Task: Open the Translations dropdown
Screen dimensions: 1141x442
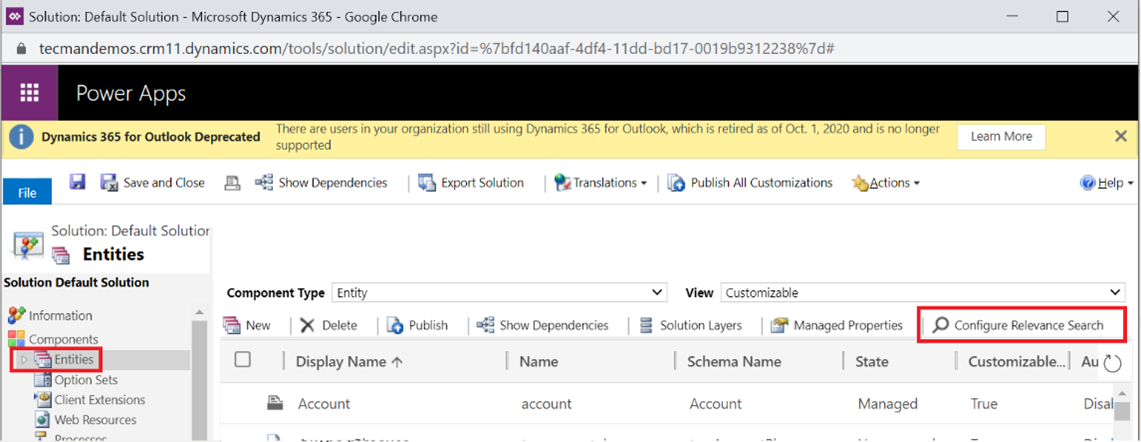Action: (601, 183)
